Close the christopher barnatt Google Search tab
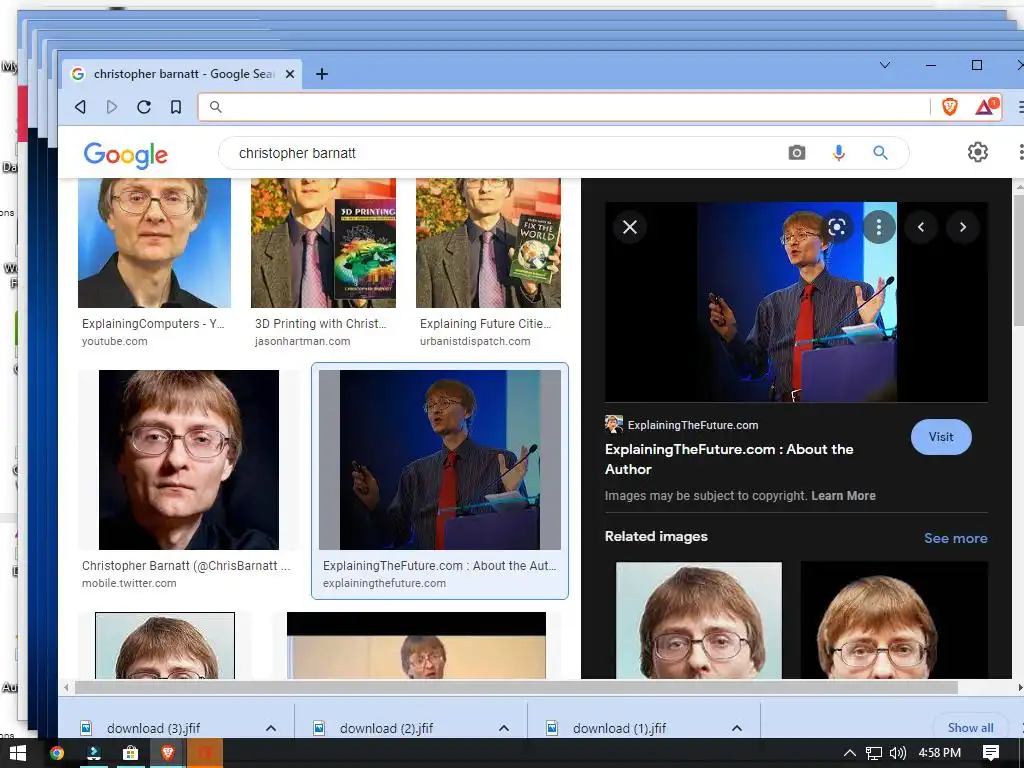 point(290,74)
